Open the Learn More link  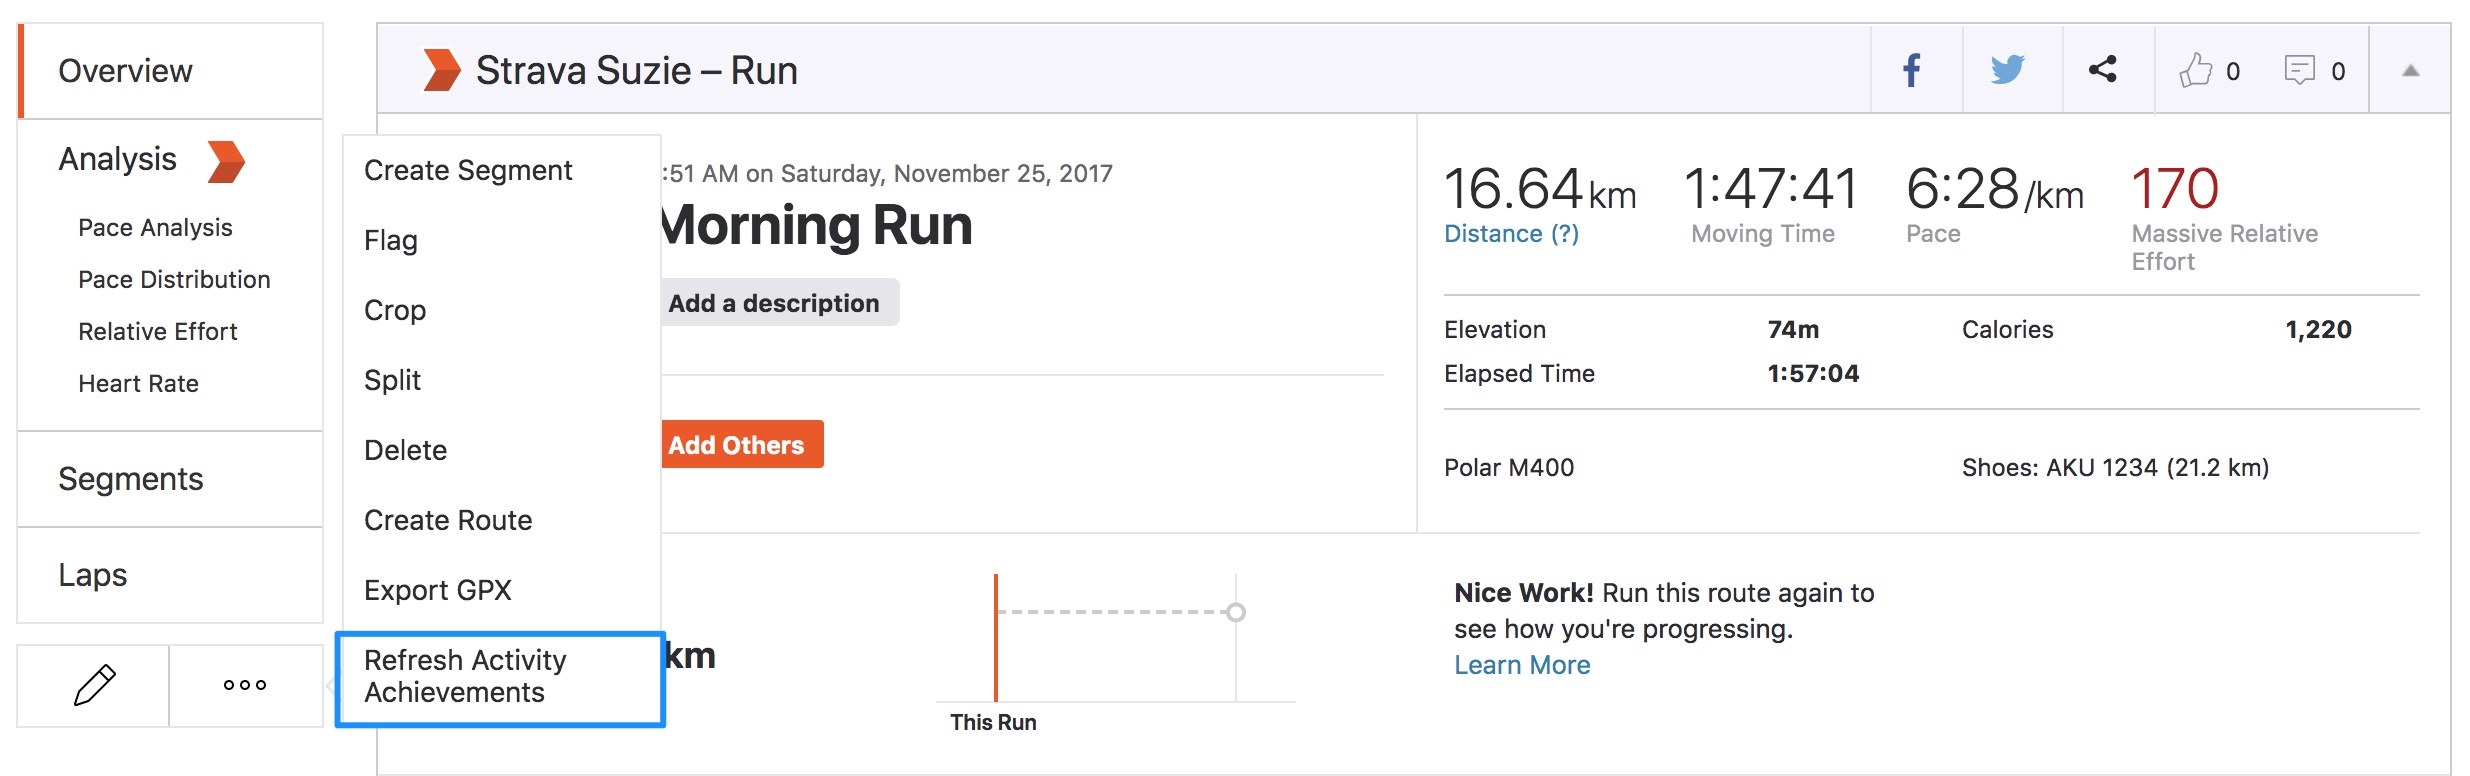(x=1522, y=665)
